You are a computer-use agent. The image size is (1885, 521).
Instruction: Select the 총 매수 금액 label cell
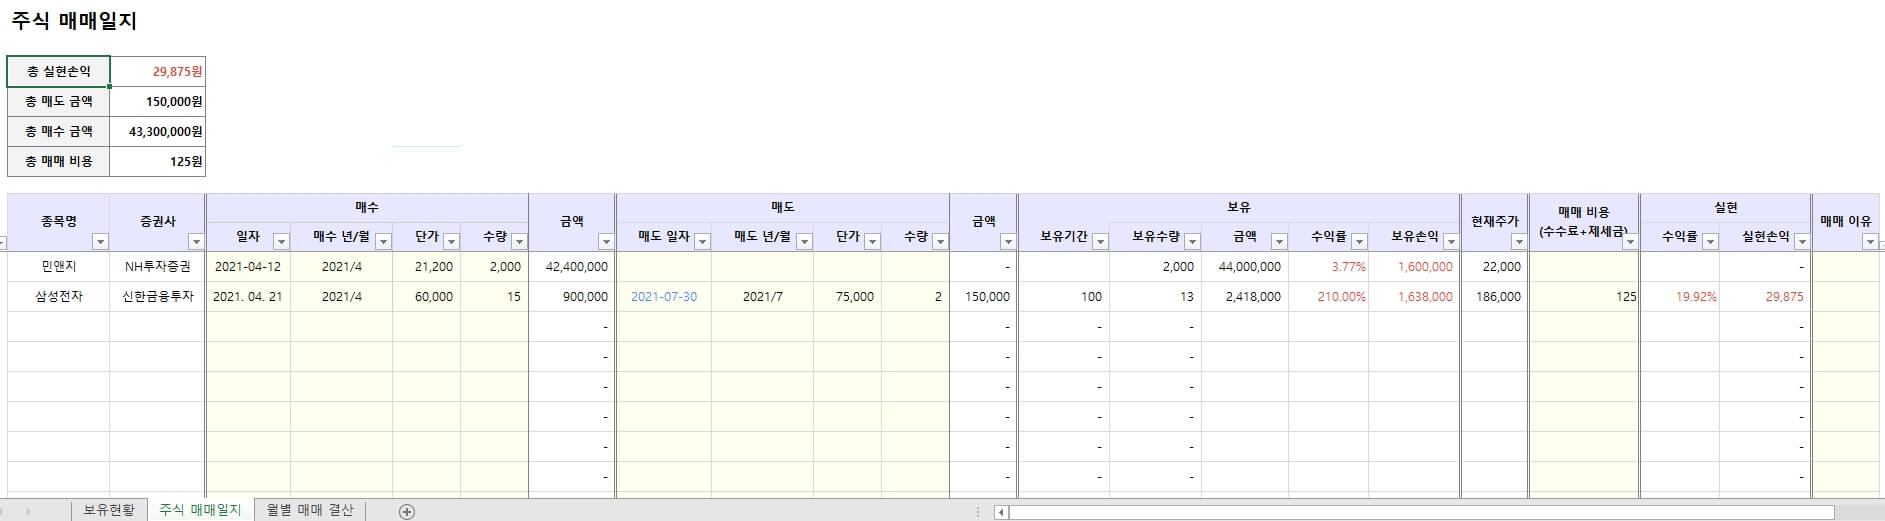tap(59, 131)
